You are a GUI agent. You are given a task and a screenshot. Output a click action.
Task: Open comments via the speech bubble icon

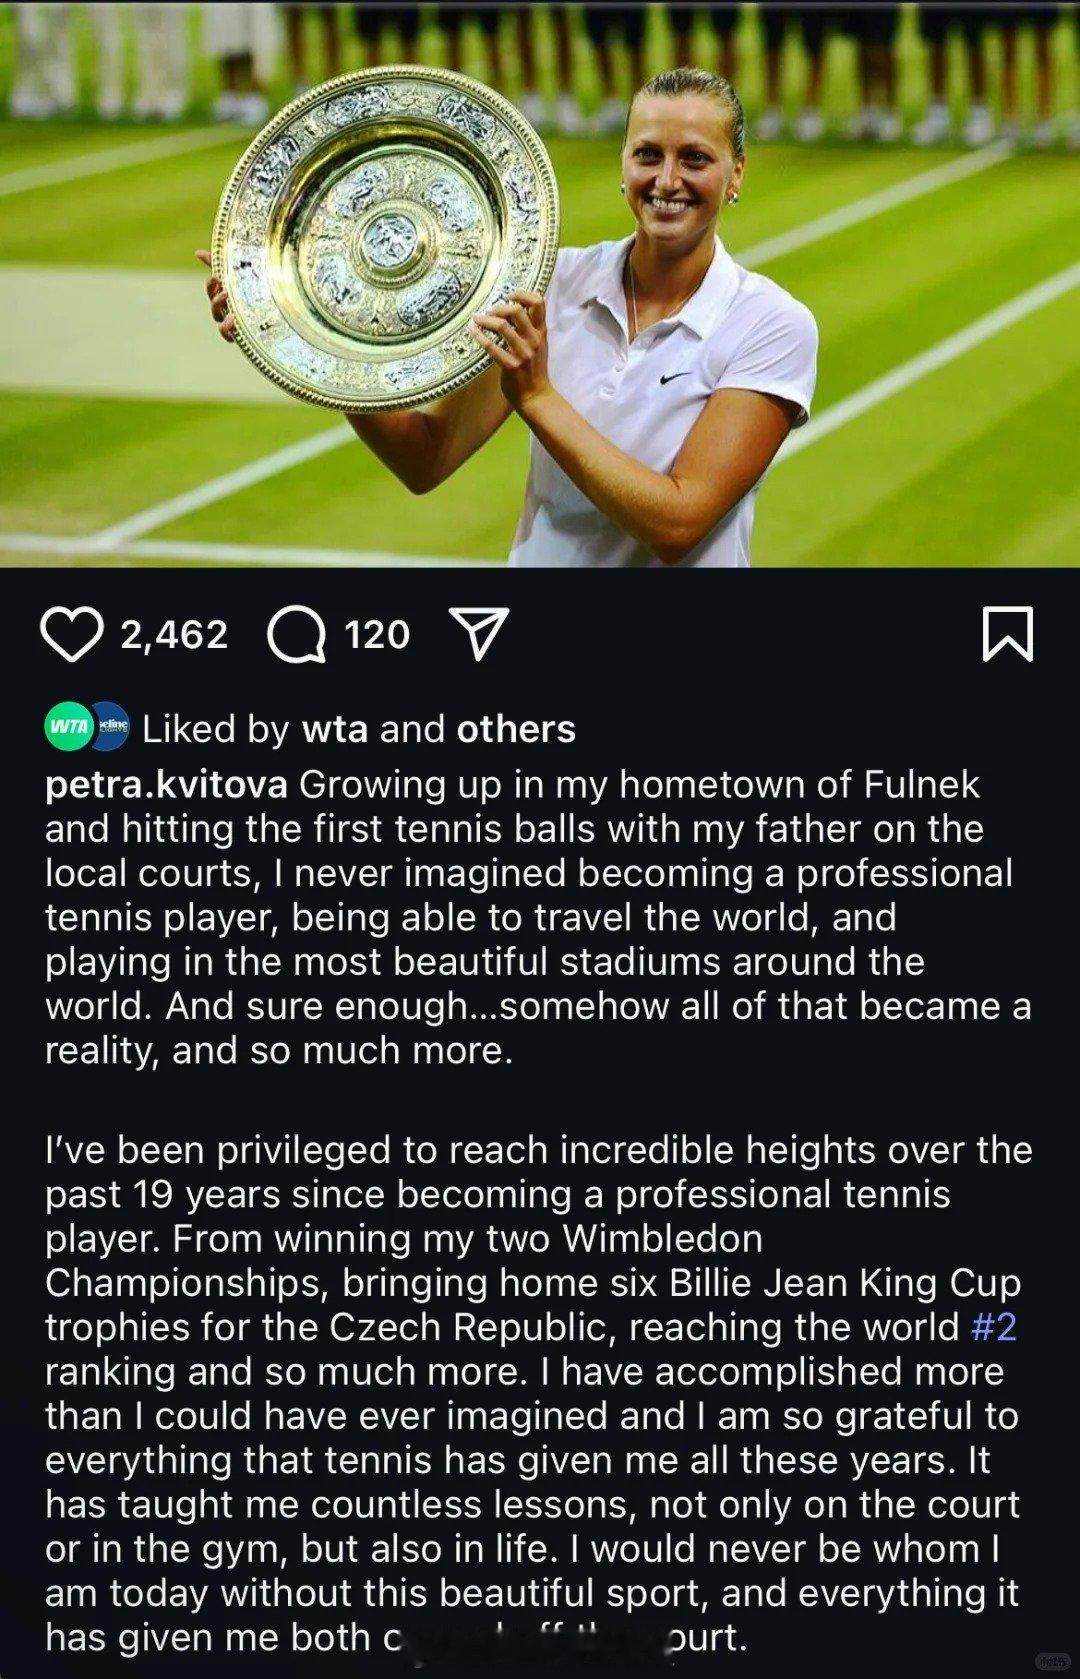296,635
